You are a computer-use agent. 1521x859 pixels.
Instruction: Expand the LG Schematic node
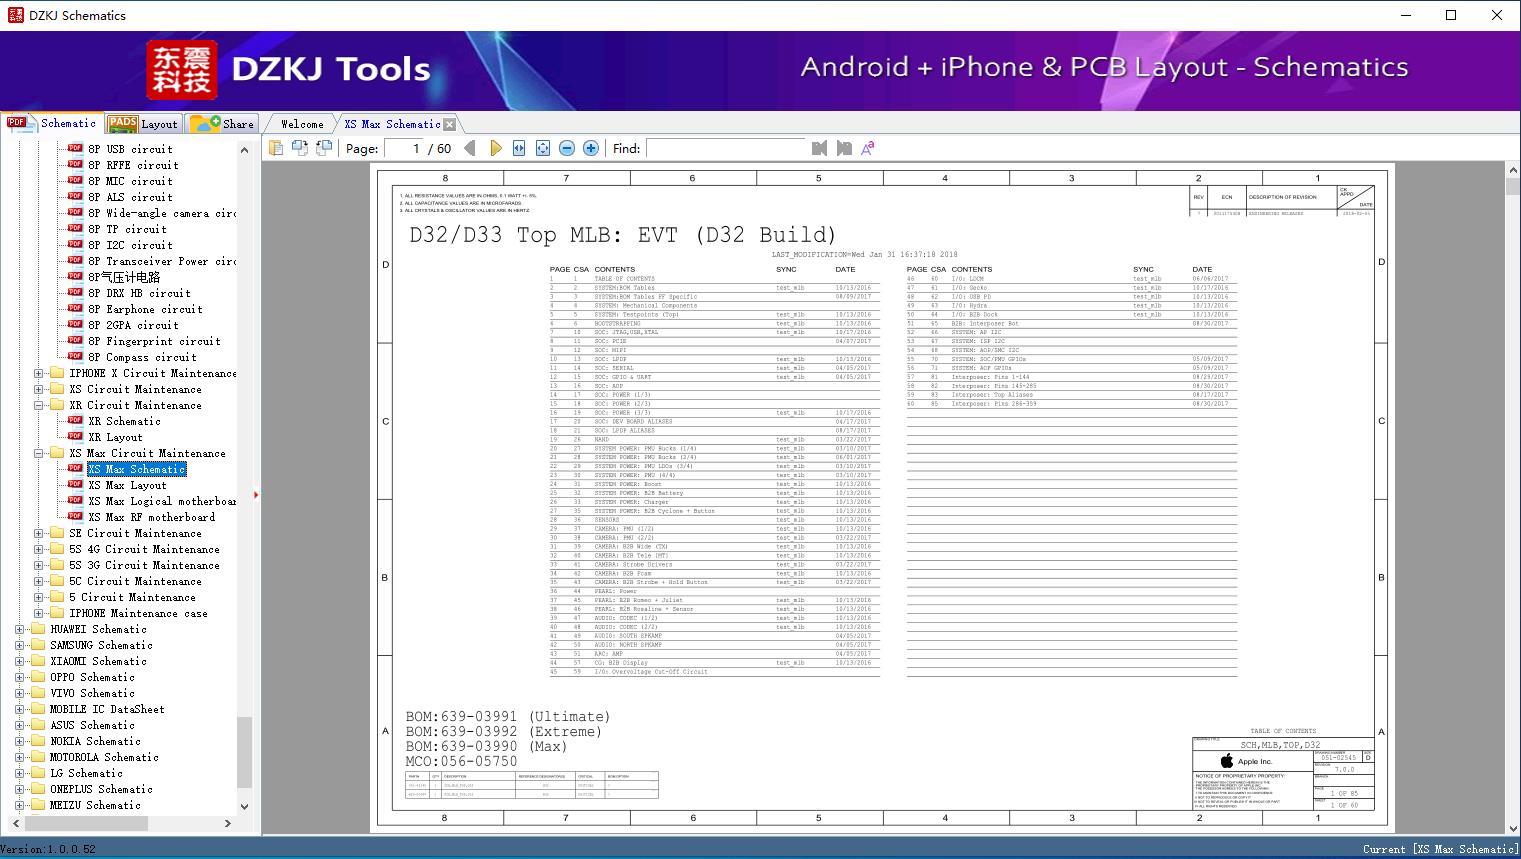(x=20, y=773)
